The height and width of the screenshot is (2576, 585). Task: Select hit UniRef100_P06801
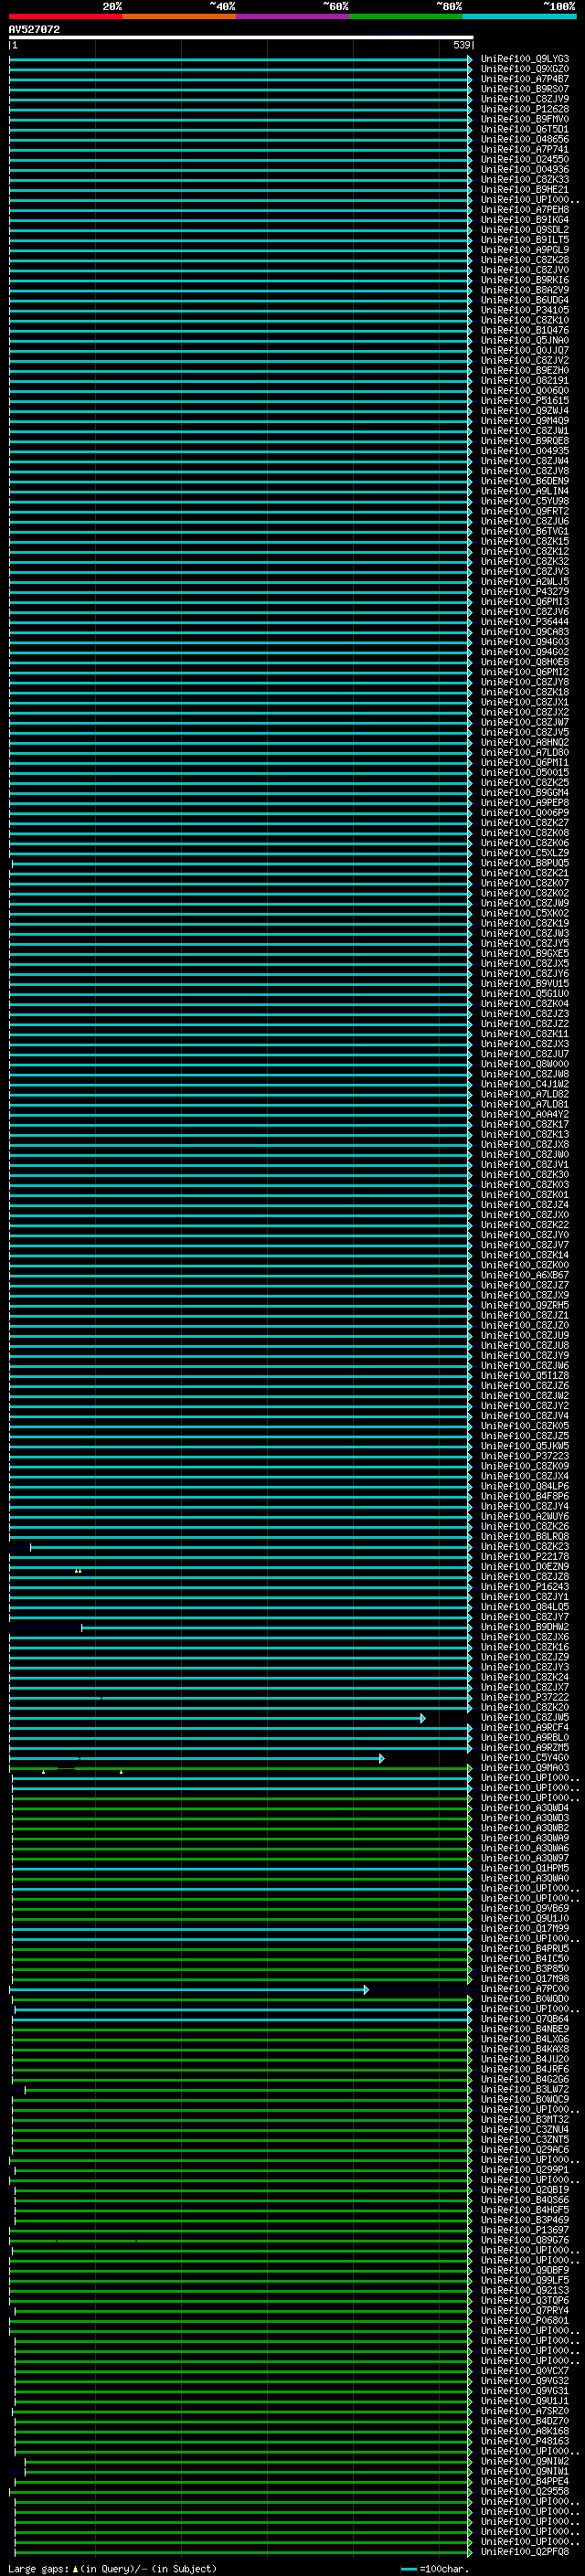[x=524, y=2321]
